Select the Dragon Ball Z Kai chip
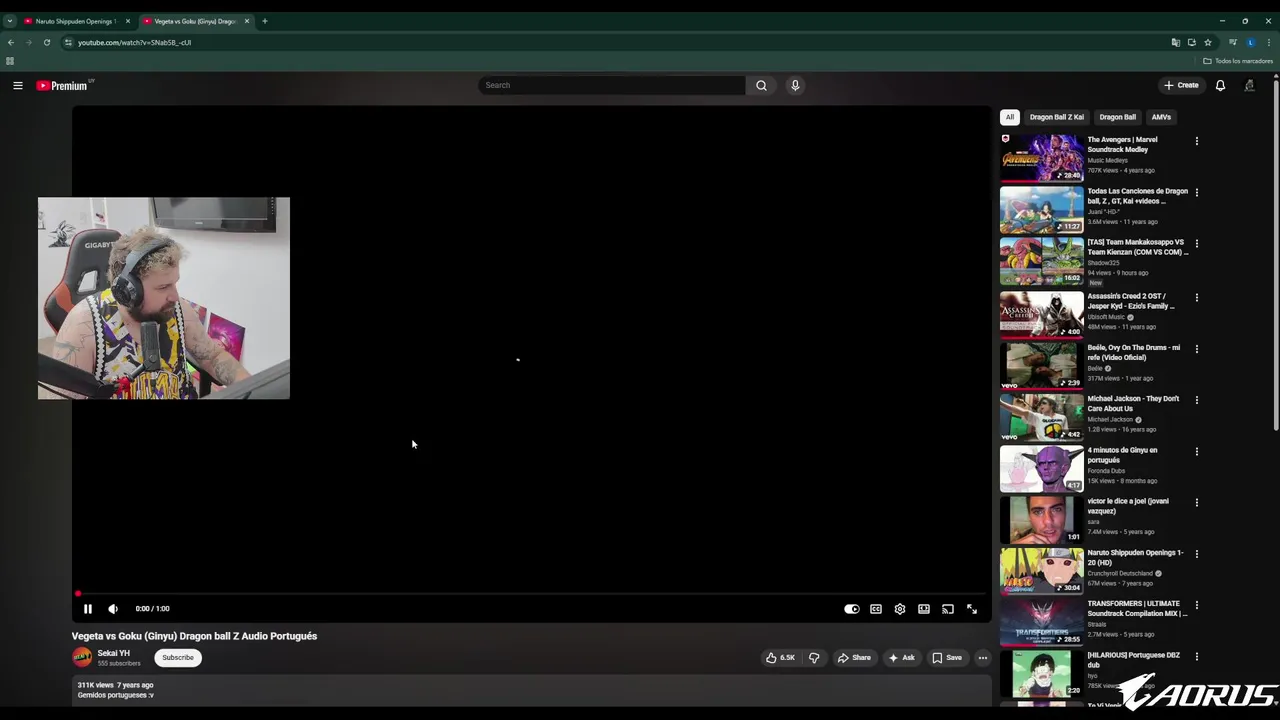1280x720 pixels. coord(1057,117)
